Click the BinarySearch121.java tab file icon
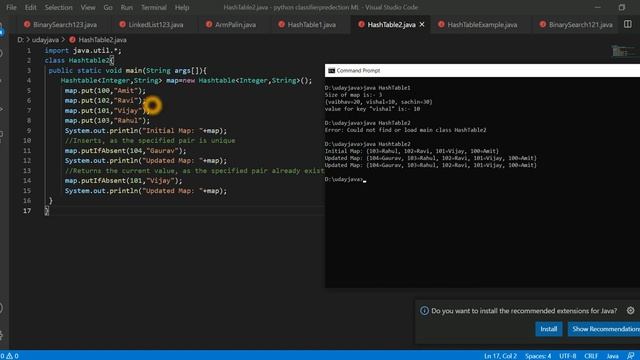 pyautogui.click(x=543, y=24)
